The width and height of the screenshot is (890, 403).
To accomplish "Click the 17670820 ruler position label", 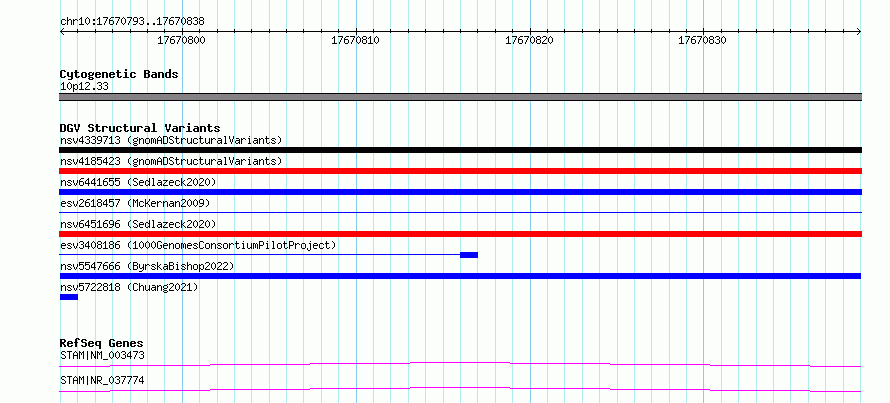I will pyautogui.click(x=529, y=40).
